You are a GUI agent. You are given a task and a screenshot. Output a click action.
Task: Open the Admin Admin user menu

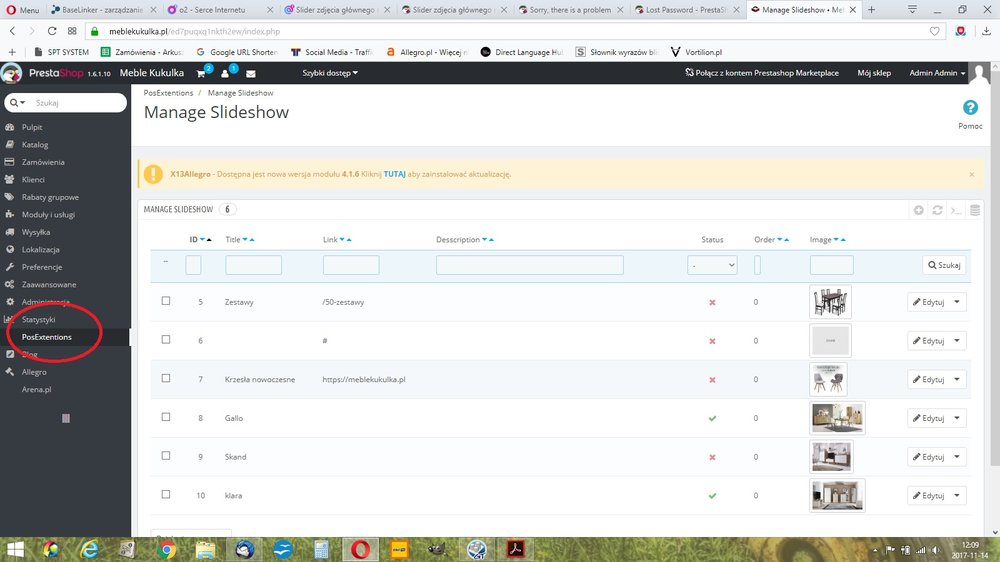pyautogui.click(x=937, y=73)
